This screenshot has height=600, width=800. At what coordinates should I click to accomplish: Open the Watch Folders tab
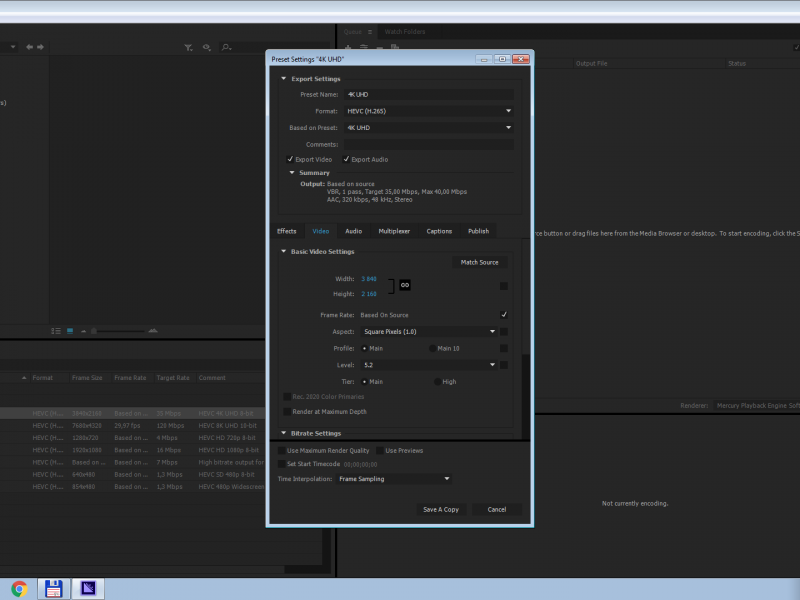(405, 32)
